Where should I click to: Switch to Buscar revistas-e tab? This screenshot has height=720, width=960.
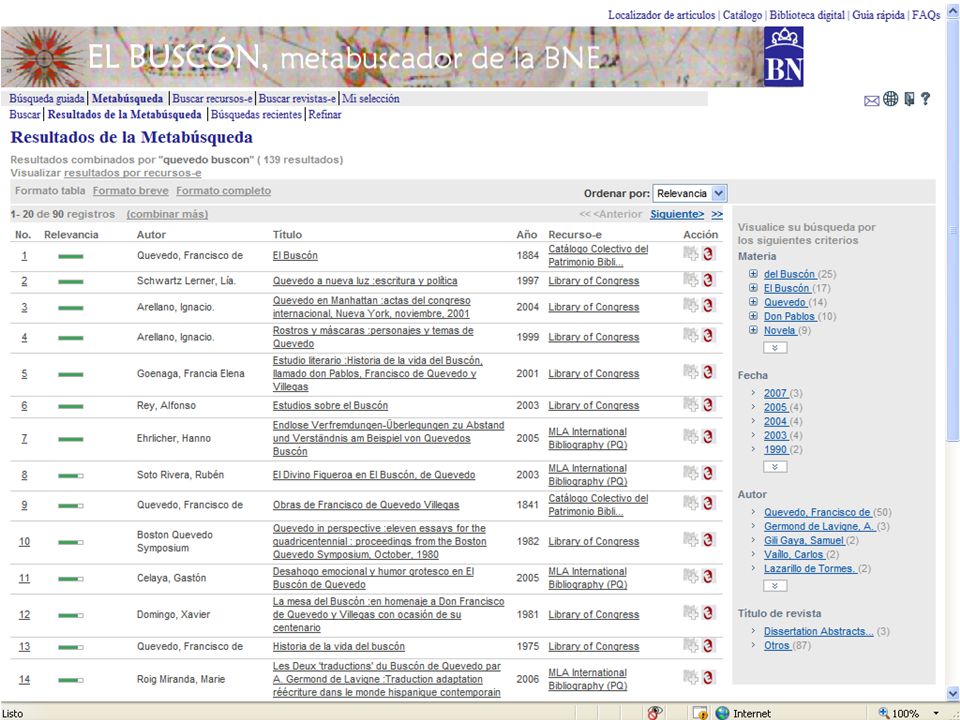297,99
